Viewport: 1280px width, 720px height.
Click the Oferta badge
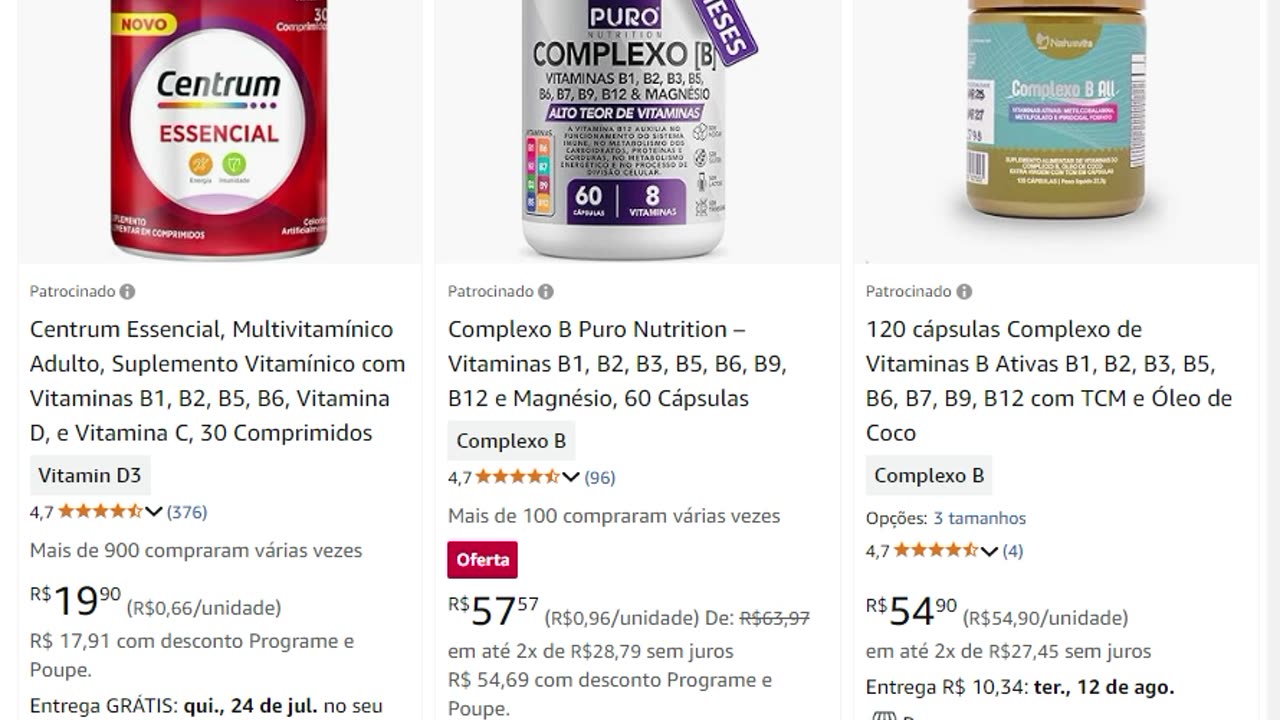[482, 560]
